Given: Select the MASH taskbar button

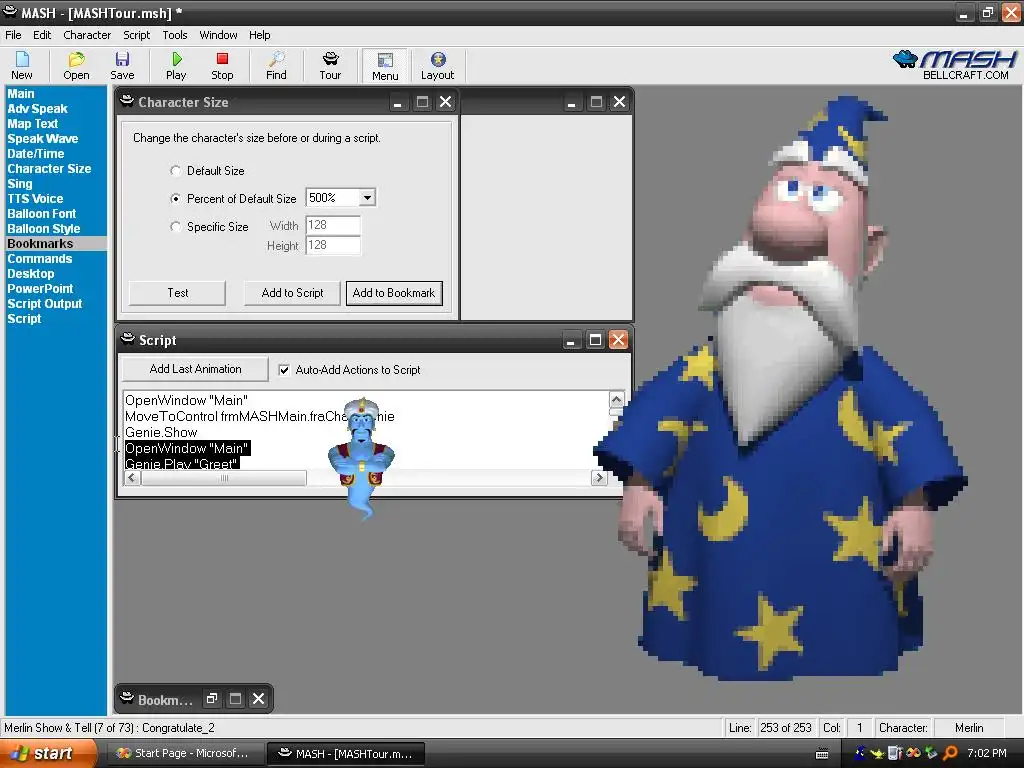Looking at the screenshot, I should point(346,754).
